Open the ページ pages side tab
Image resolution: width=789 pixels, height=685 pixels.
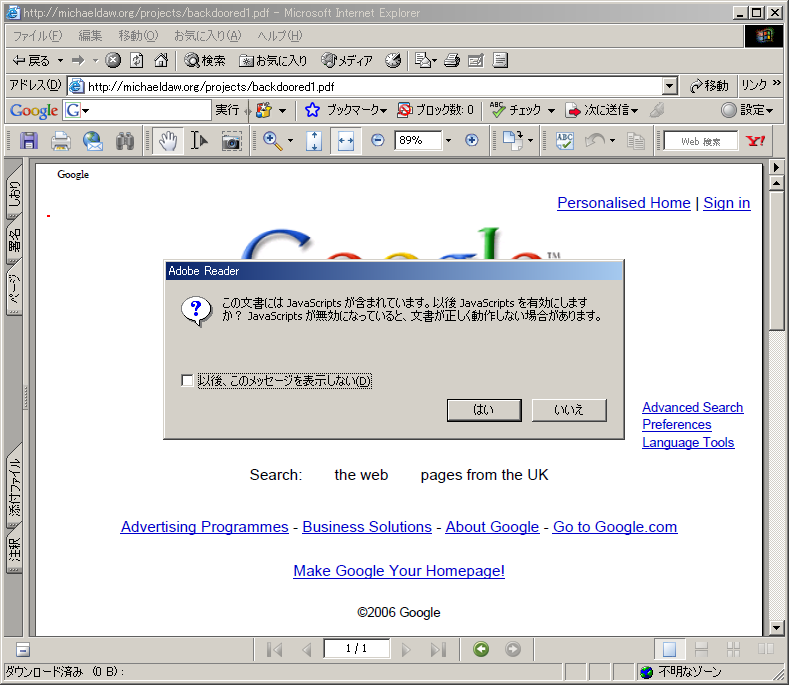(14, 289)
